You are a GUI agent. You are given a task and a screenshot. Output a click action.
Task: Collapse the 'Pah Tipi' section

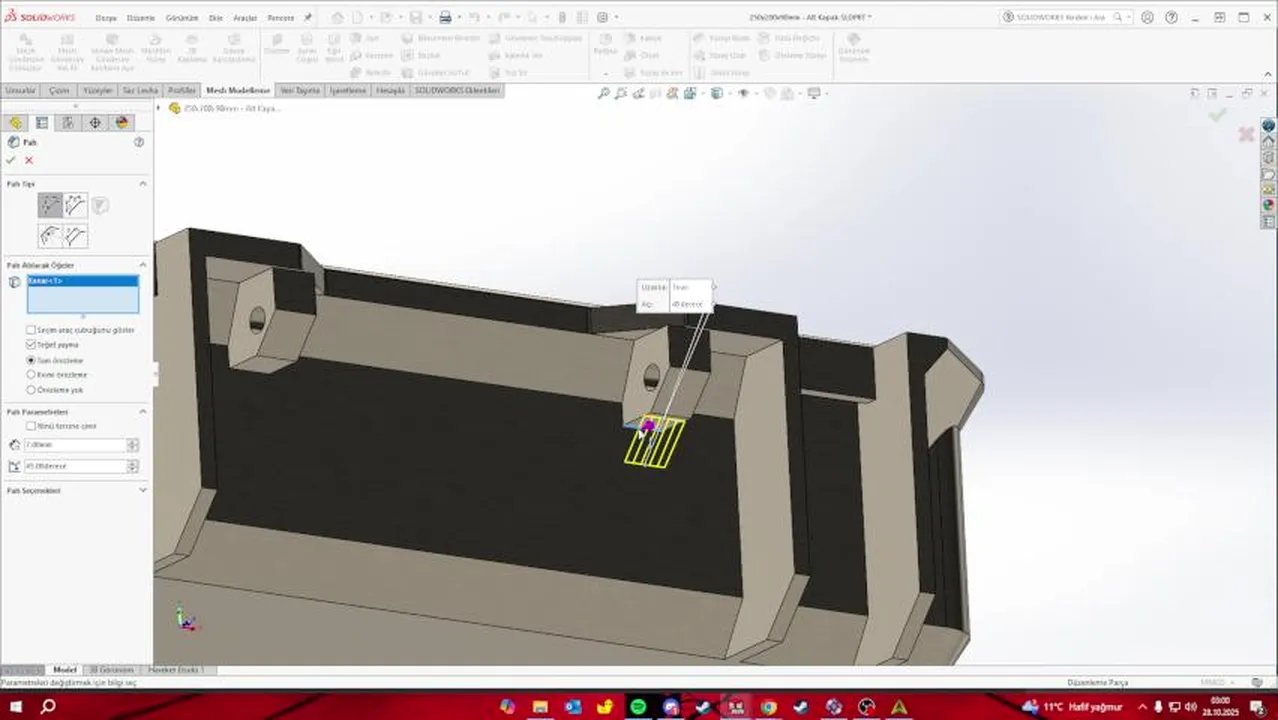(142, 184)
